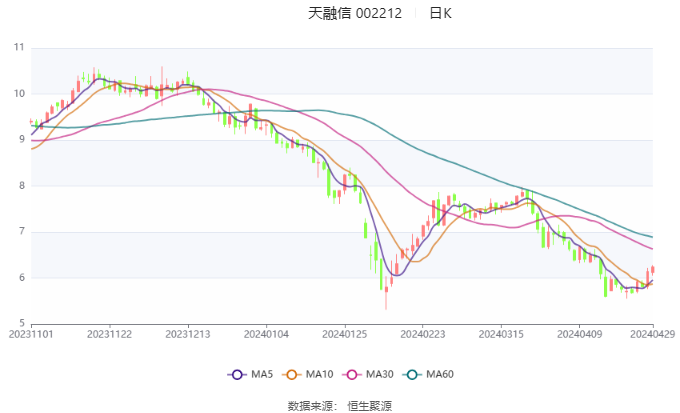Select the 日K chart type label

coord(441,13)
